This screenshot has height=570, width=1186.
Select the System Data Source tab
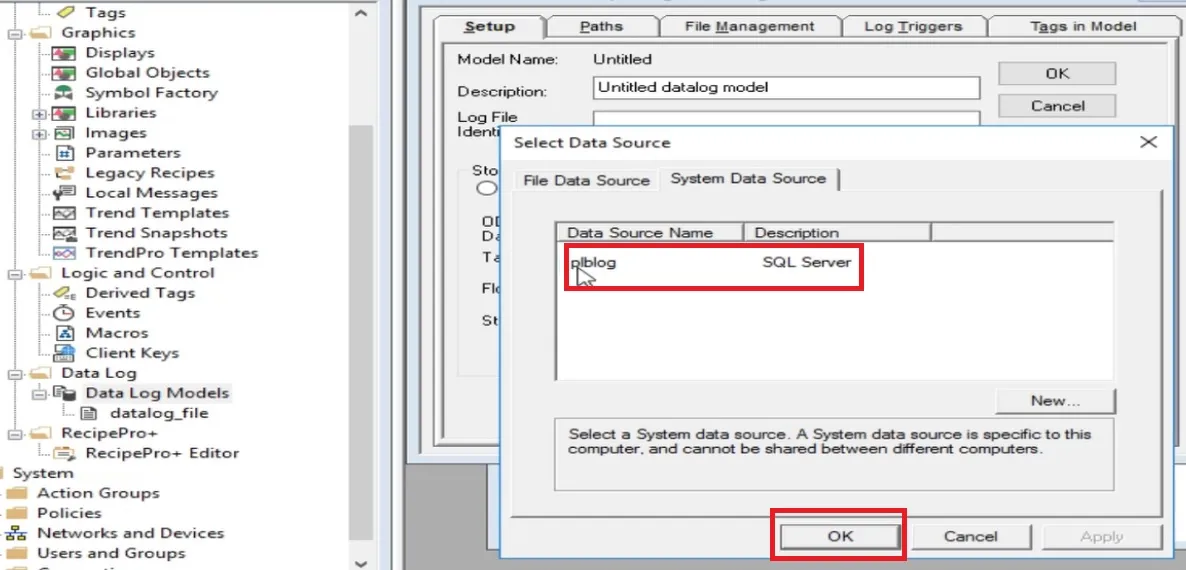point(748,179)
